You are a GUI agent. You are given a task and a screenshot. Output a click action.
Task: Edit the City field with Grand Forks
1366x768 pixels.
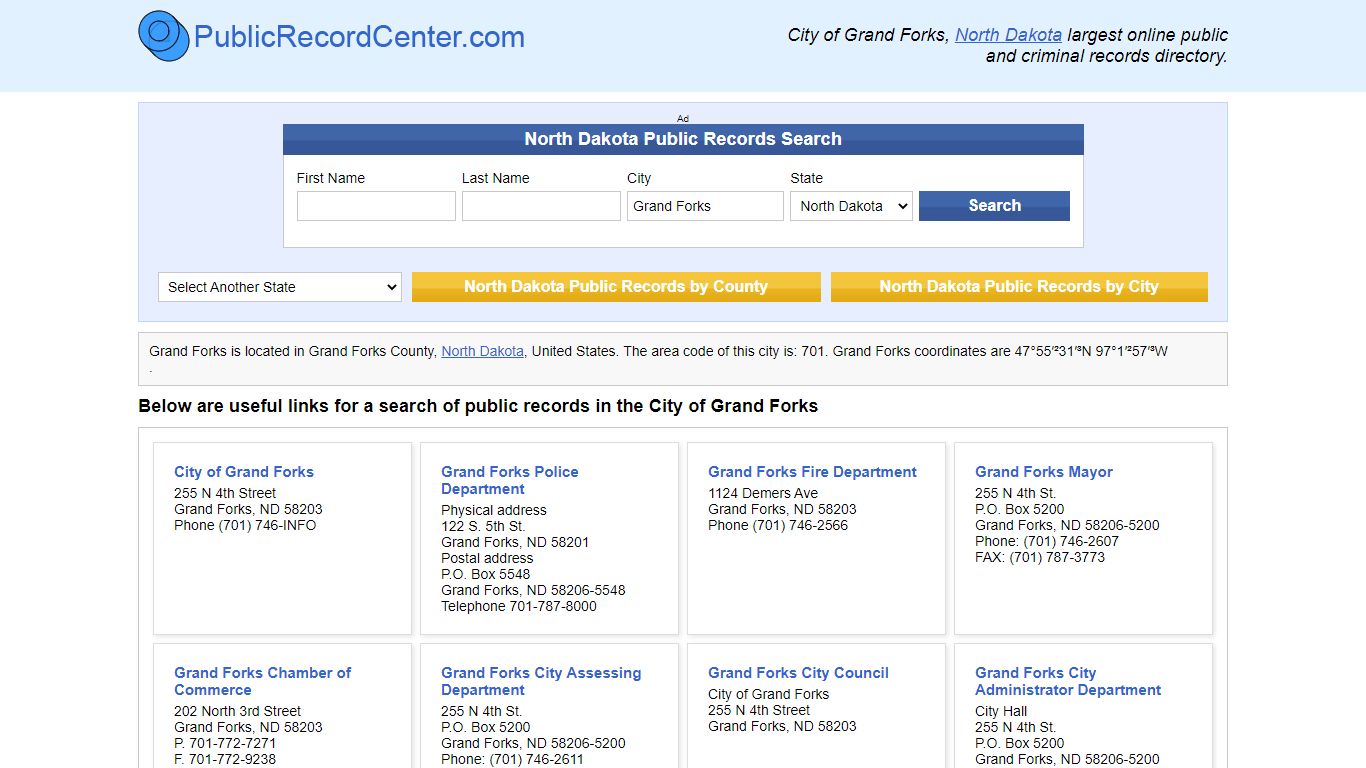click(x=705, y=206)
